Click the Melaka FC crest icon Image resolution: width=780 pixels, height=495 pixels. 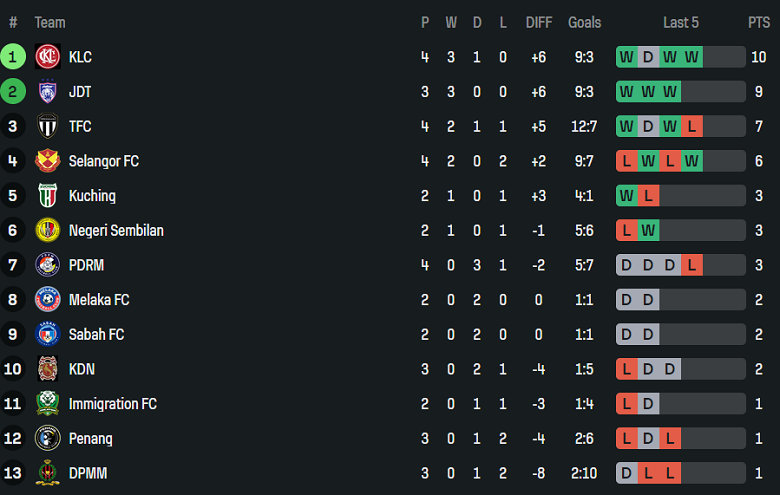[x=48, y=300]
